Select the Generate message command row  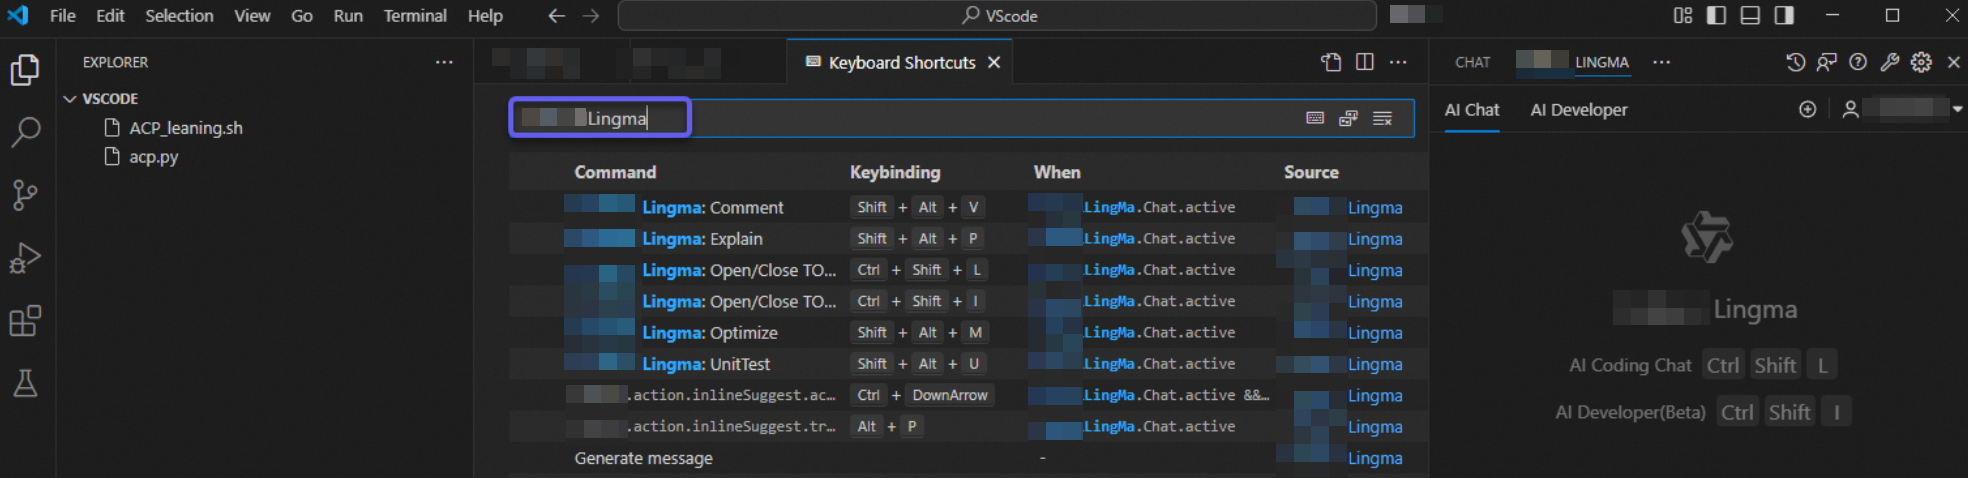tap(968, 457)
